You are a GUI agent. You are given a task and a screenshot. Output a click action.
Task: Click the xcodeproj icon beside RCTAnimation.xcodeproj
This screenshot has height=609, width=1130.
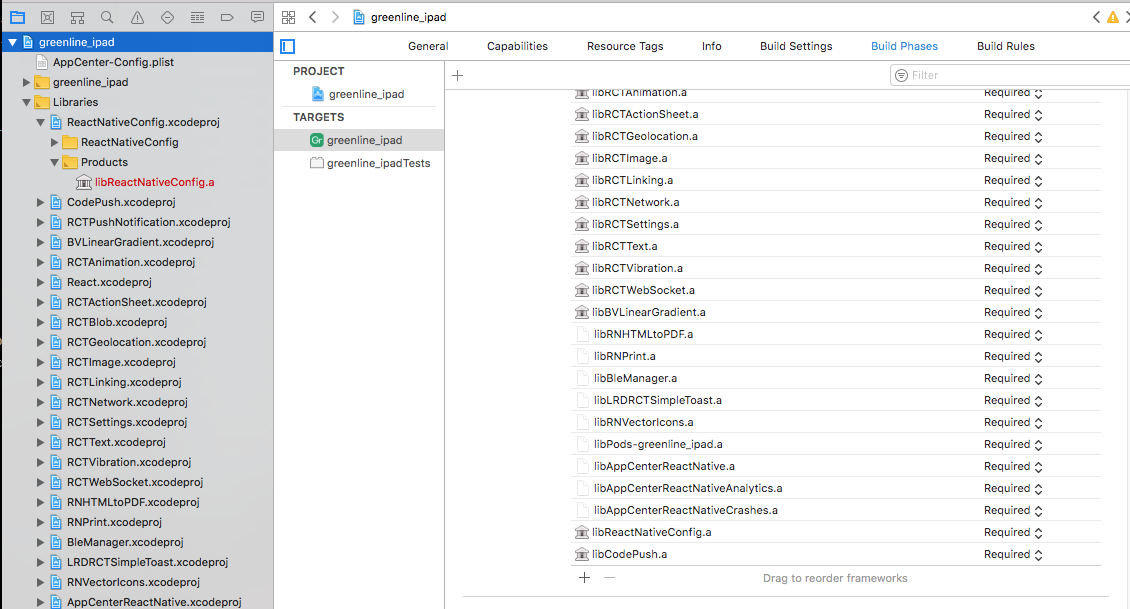[x=55, y=262]
